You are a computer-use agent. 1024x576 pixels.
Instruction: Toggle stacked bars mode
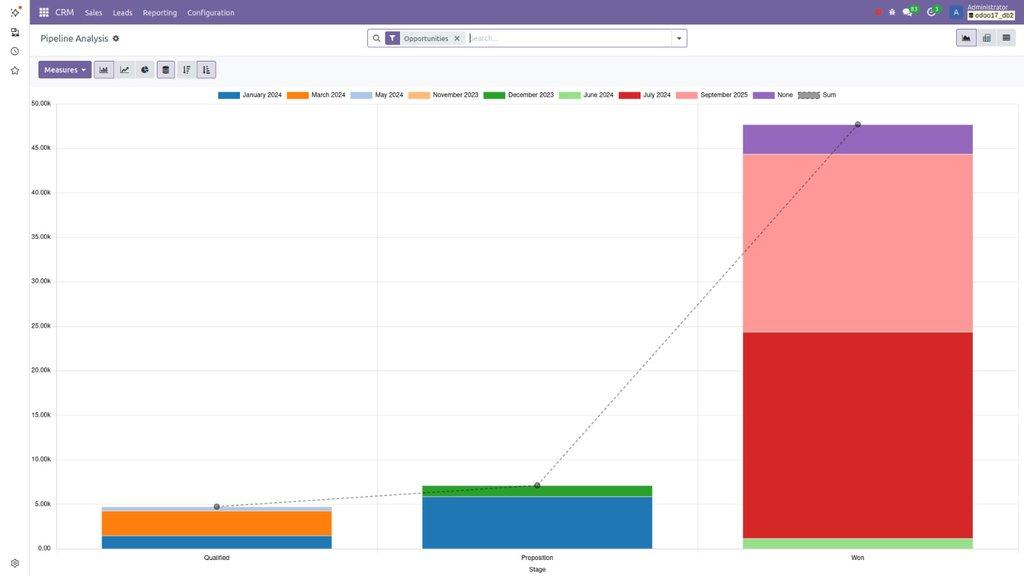point(165,69)
